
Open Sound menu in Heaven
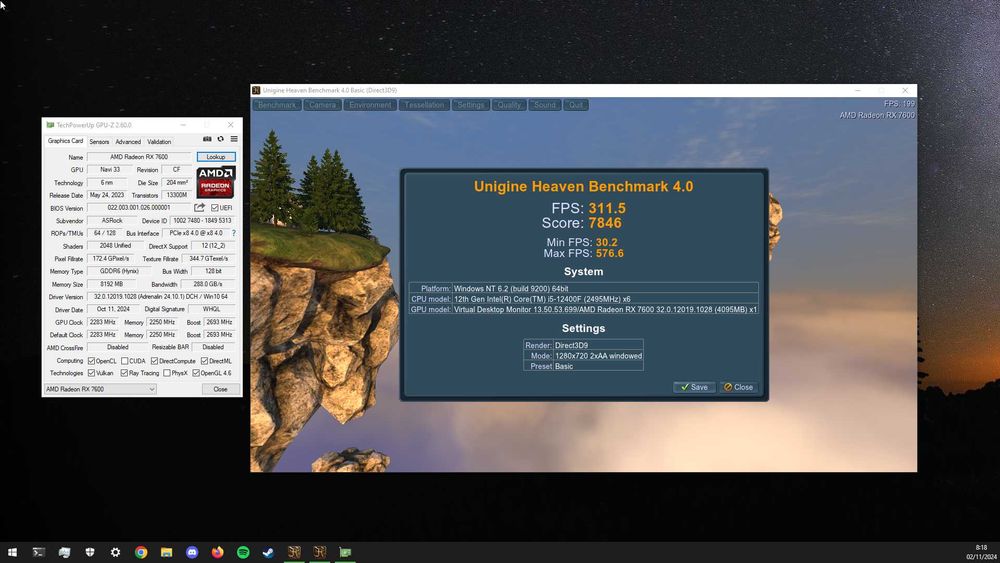tap(545, 105)
